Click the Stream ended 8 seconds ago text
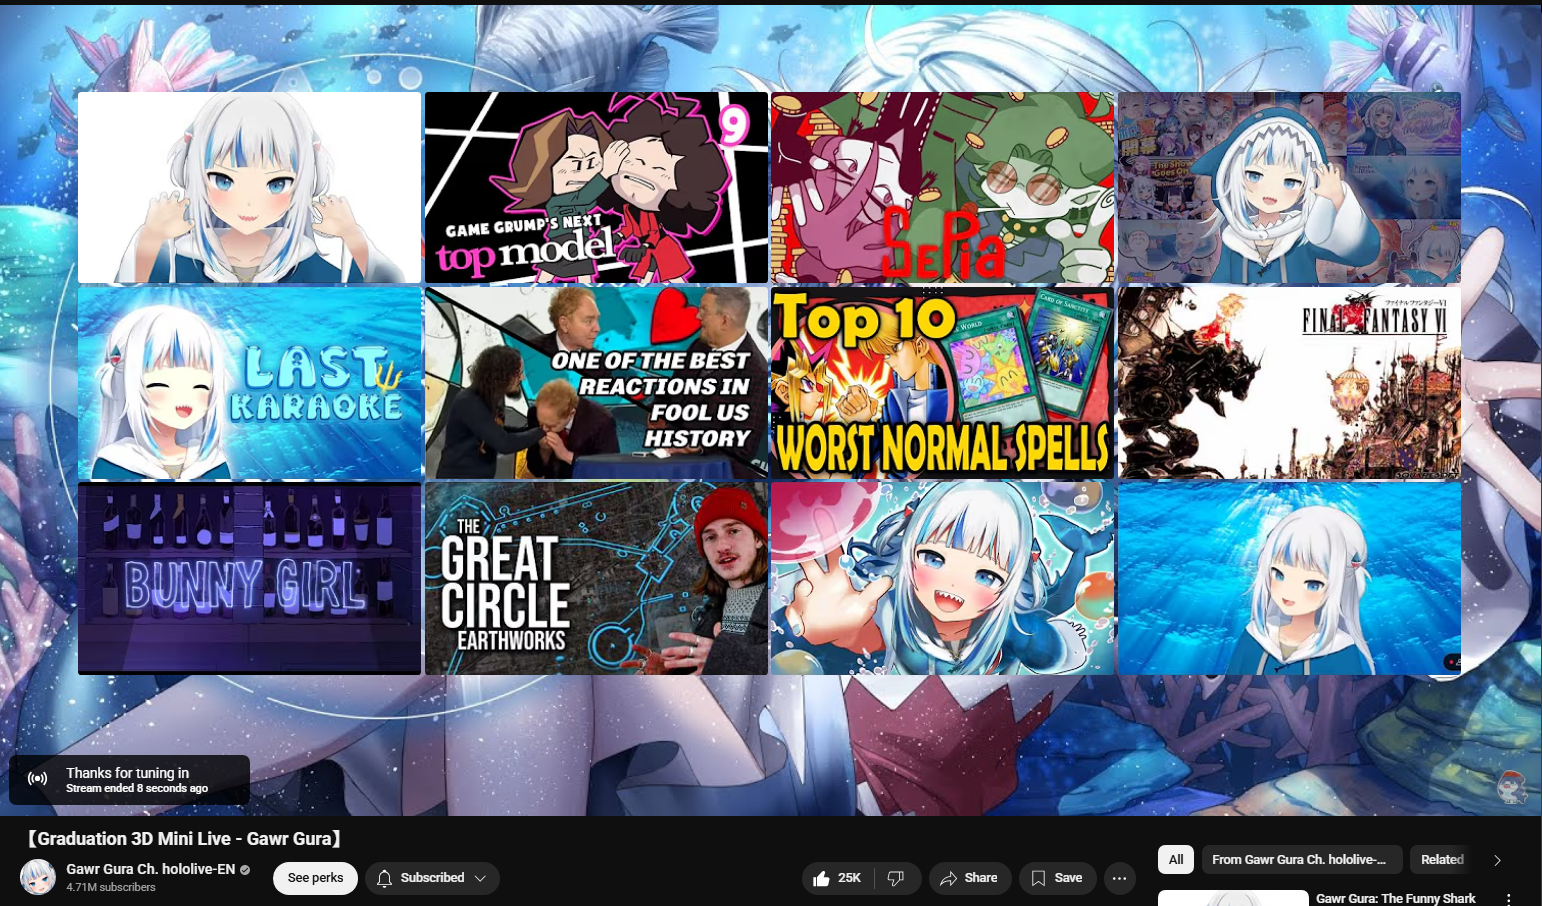1542x906 pixels. click(137, 788)
